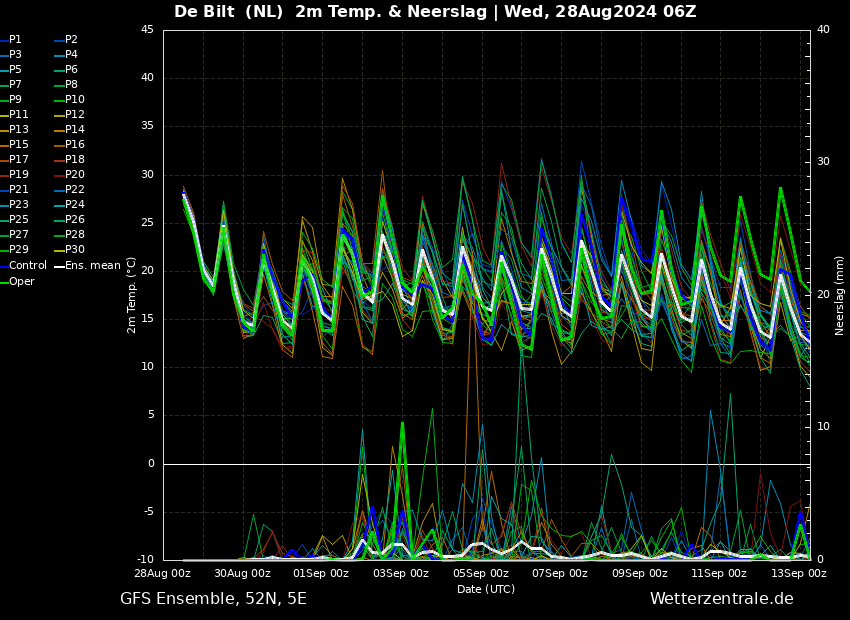Click the Wetterzentrale.de text

[x=722, y=599]
